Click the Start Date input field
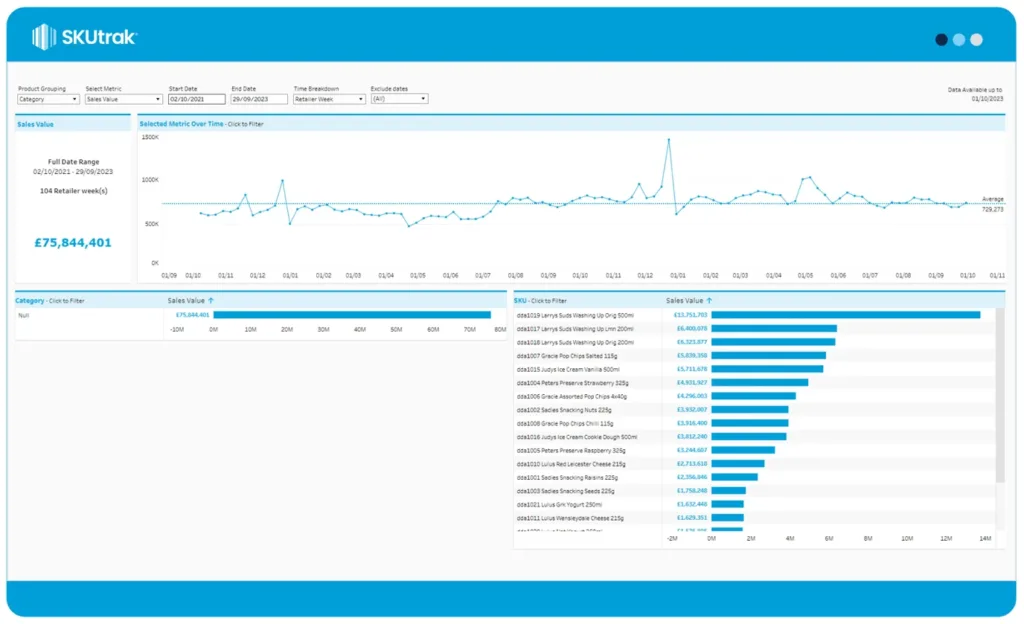The image size is (1024, 624). [197, 99]
